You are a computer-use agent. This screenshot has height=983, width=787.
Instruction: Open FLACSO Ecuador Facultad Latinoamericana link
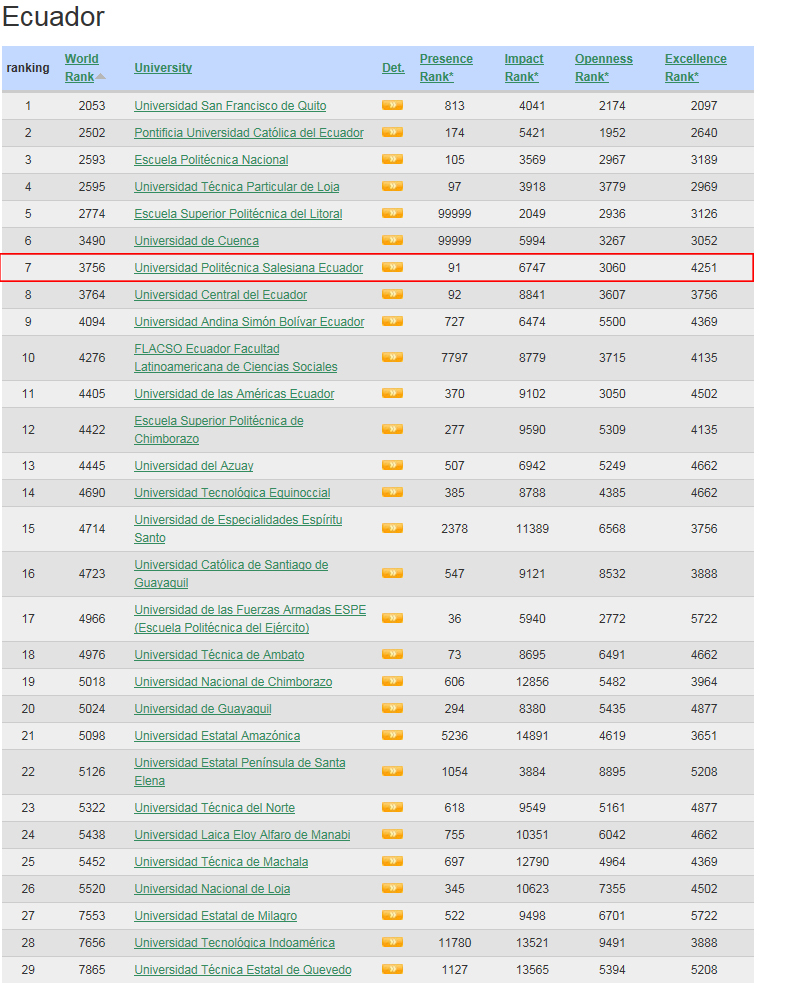tap(236, 357)
